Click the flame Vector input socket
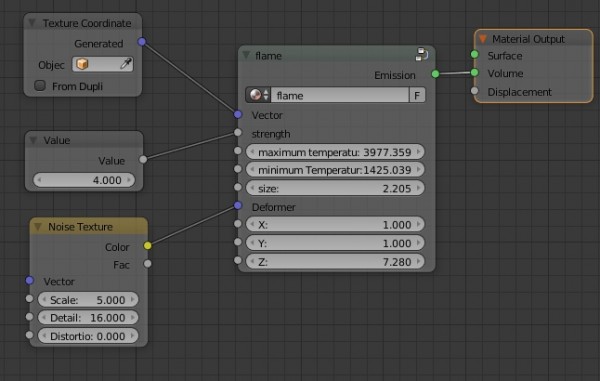 pyautogui.click(x=238, y=114)
